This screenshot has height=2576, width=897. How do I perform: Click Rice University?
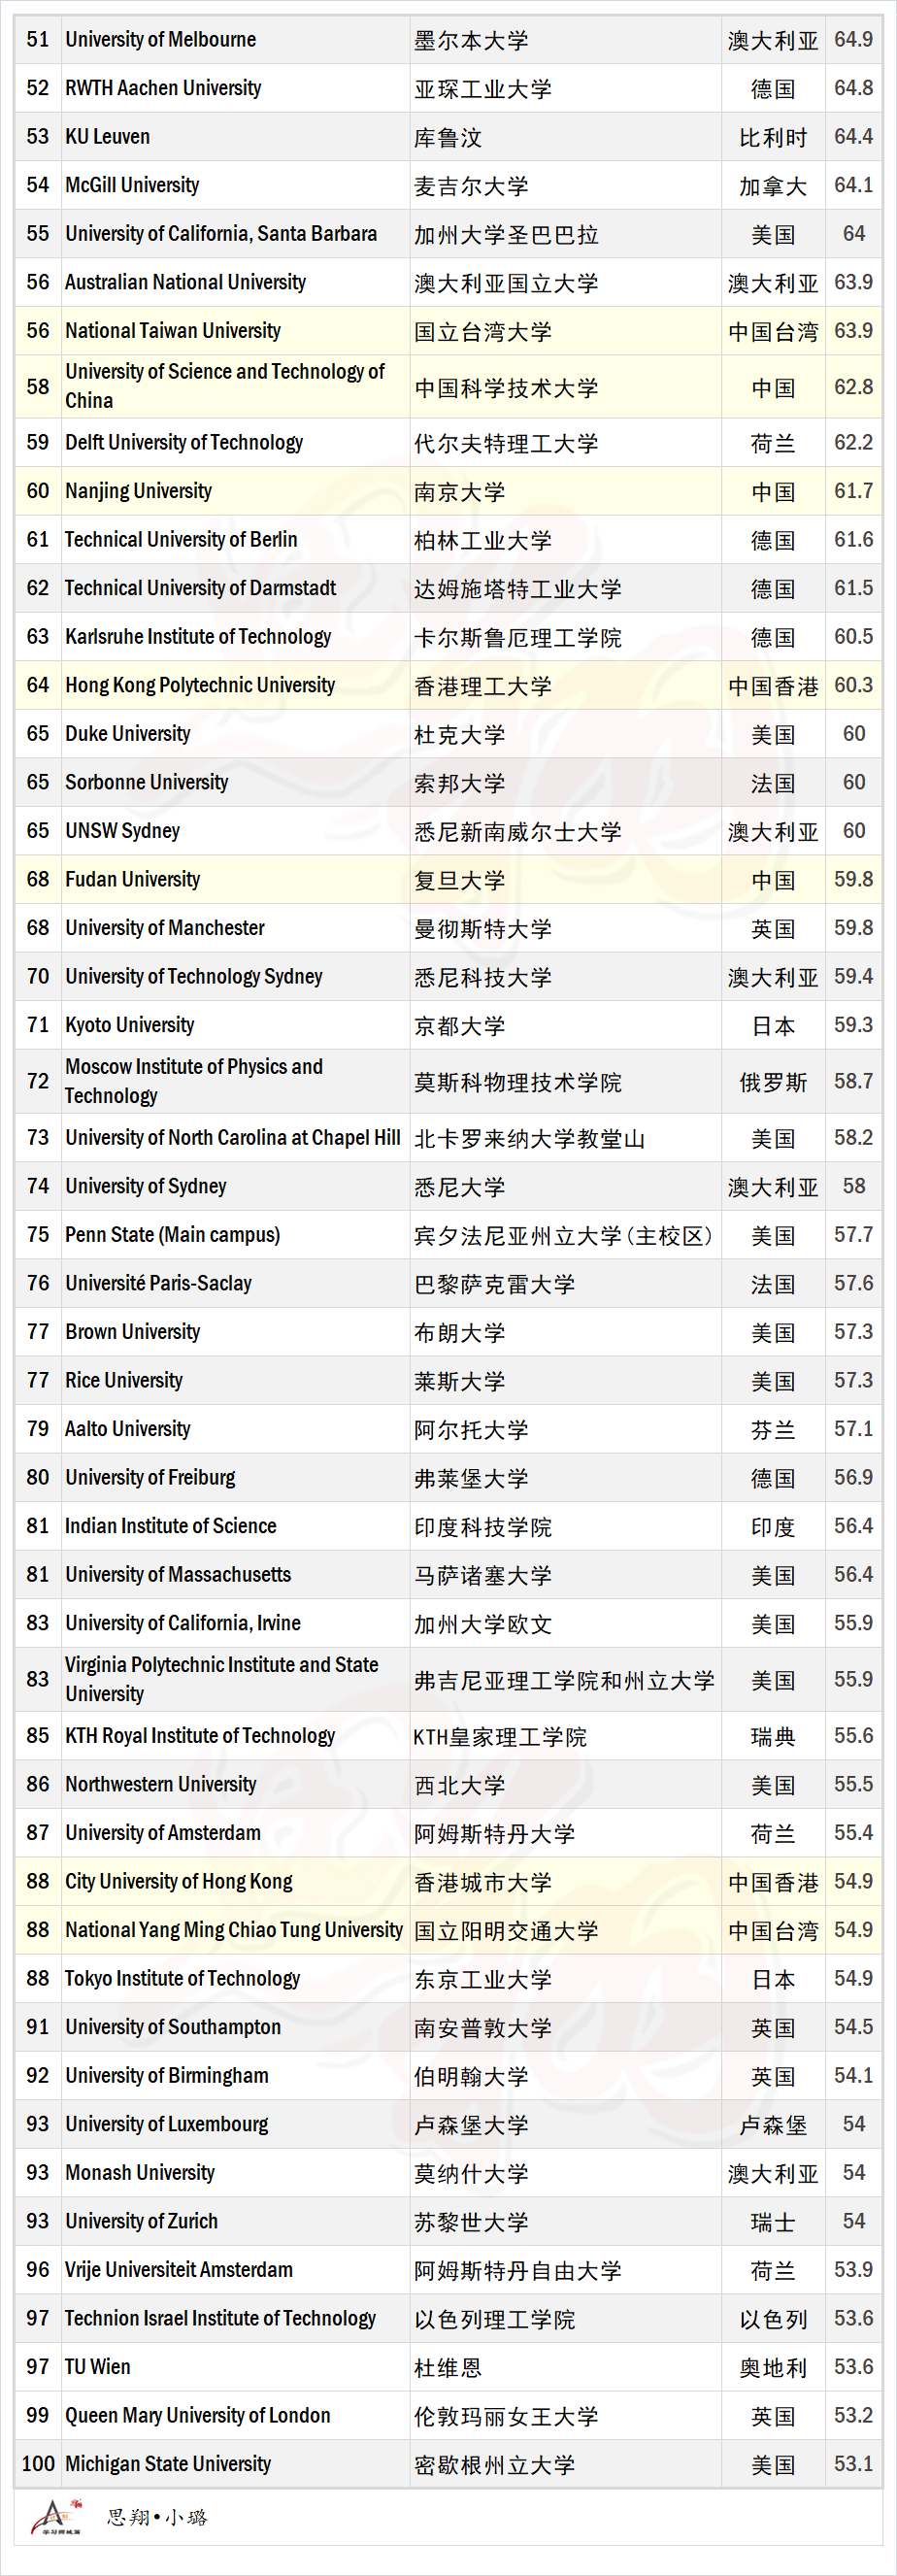point(124,1381)
